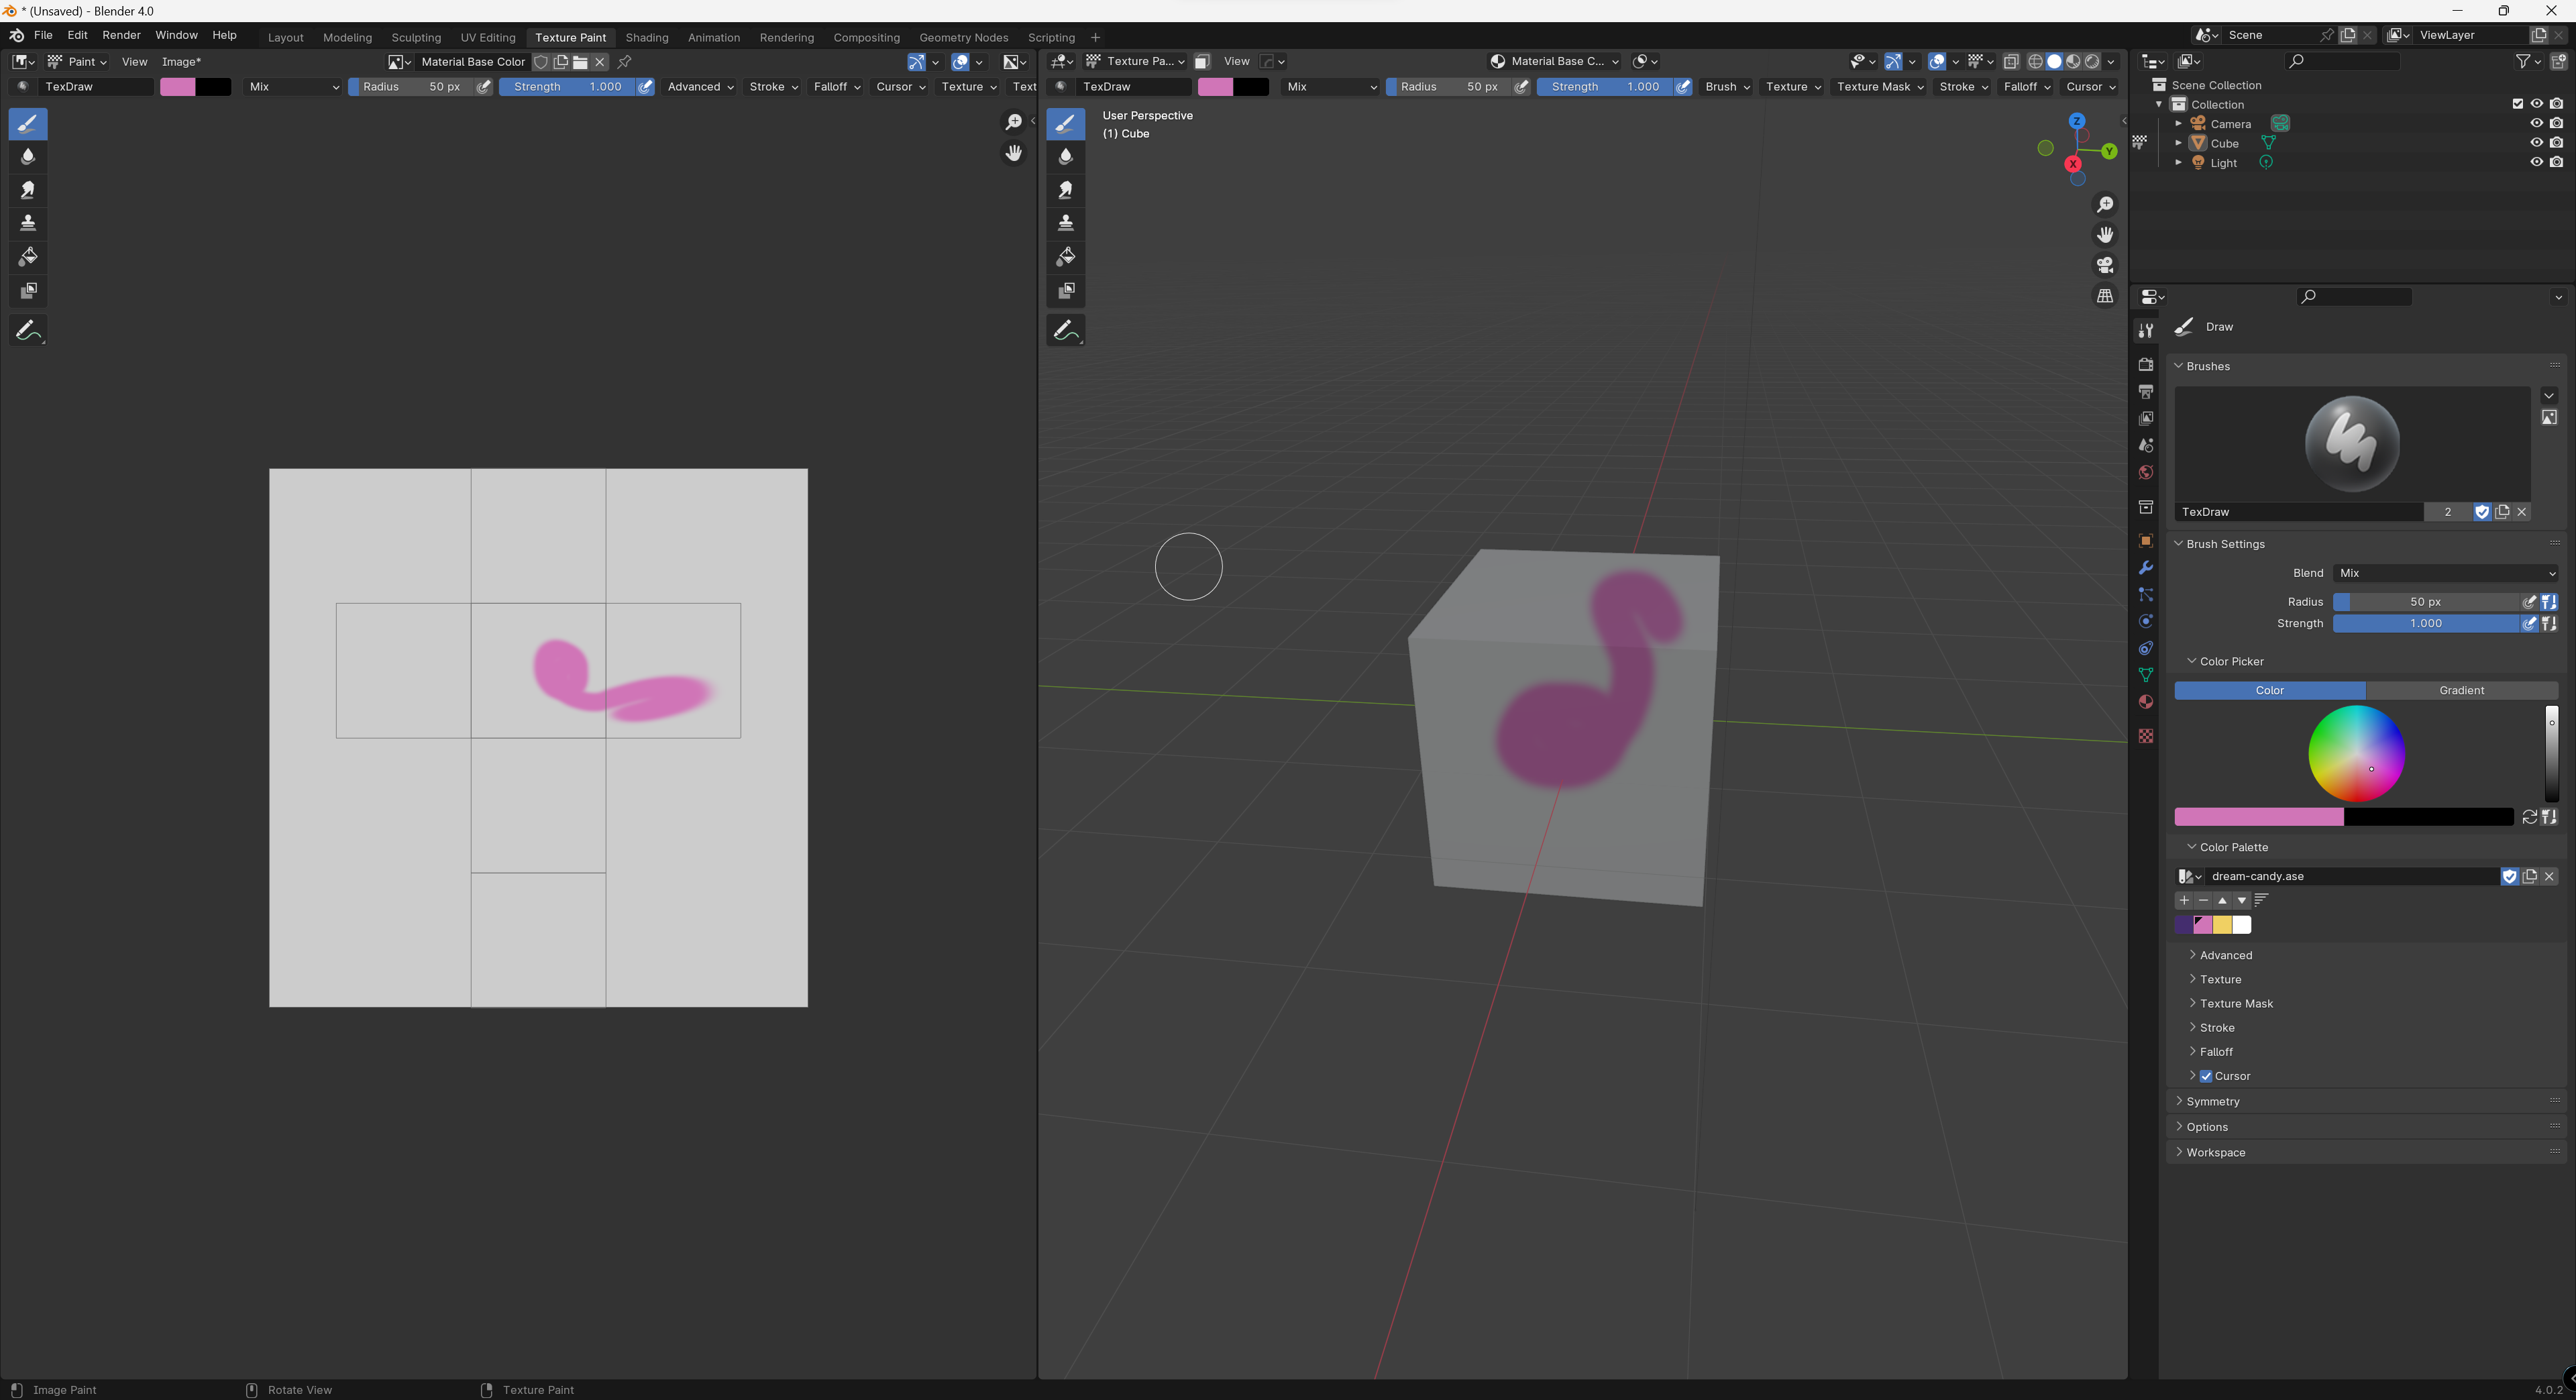The width and height of the screenshot is (2576, 1400).
Task: Select the Annotate tool in image editor
Action: point(28,331)
